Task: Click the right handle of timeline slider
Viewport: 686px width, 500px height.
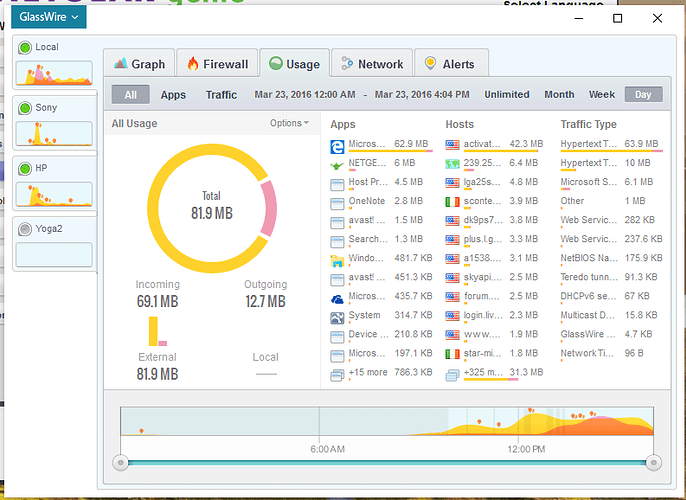Action: (x=654, y=462)
